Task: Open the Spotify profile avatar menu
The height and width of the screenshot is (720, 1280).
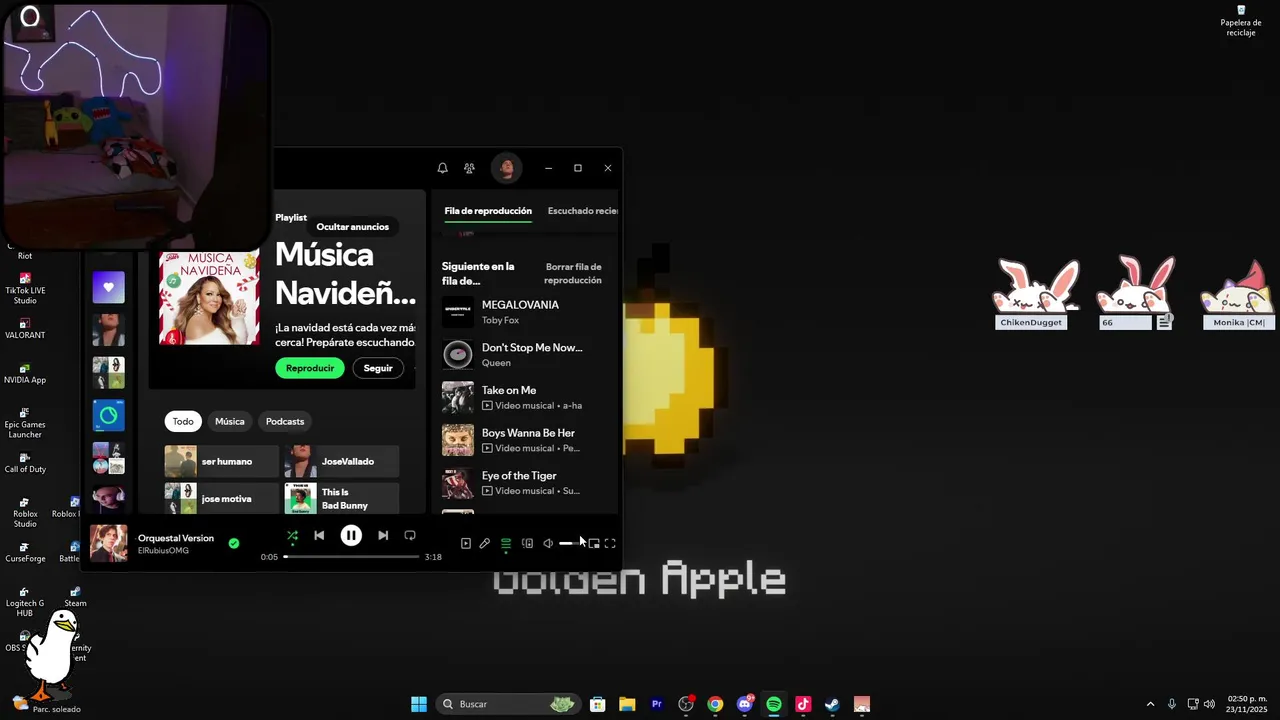Action: click(507, 168)
